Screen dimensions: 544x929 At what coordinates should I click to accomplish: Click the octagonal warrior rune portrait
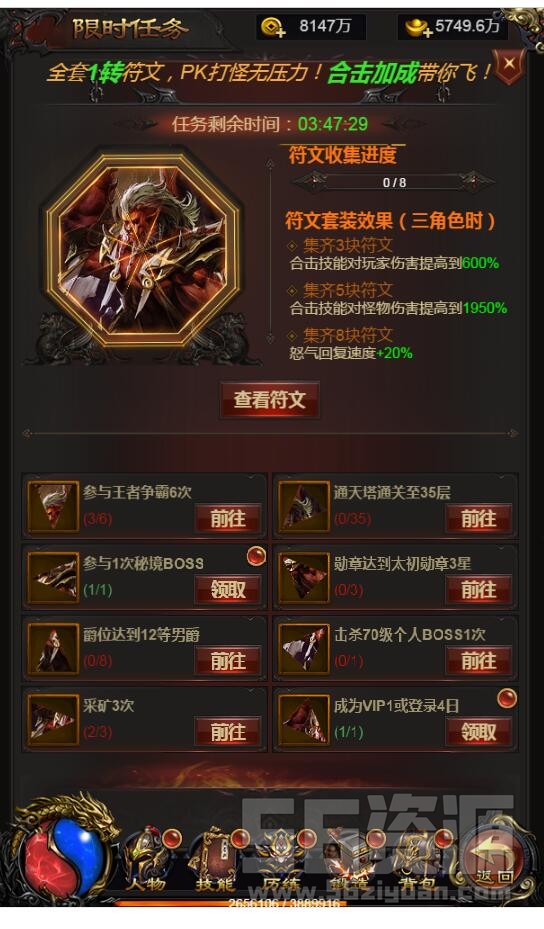pyautogui.click(x=142, y=250)
